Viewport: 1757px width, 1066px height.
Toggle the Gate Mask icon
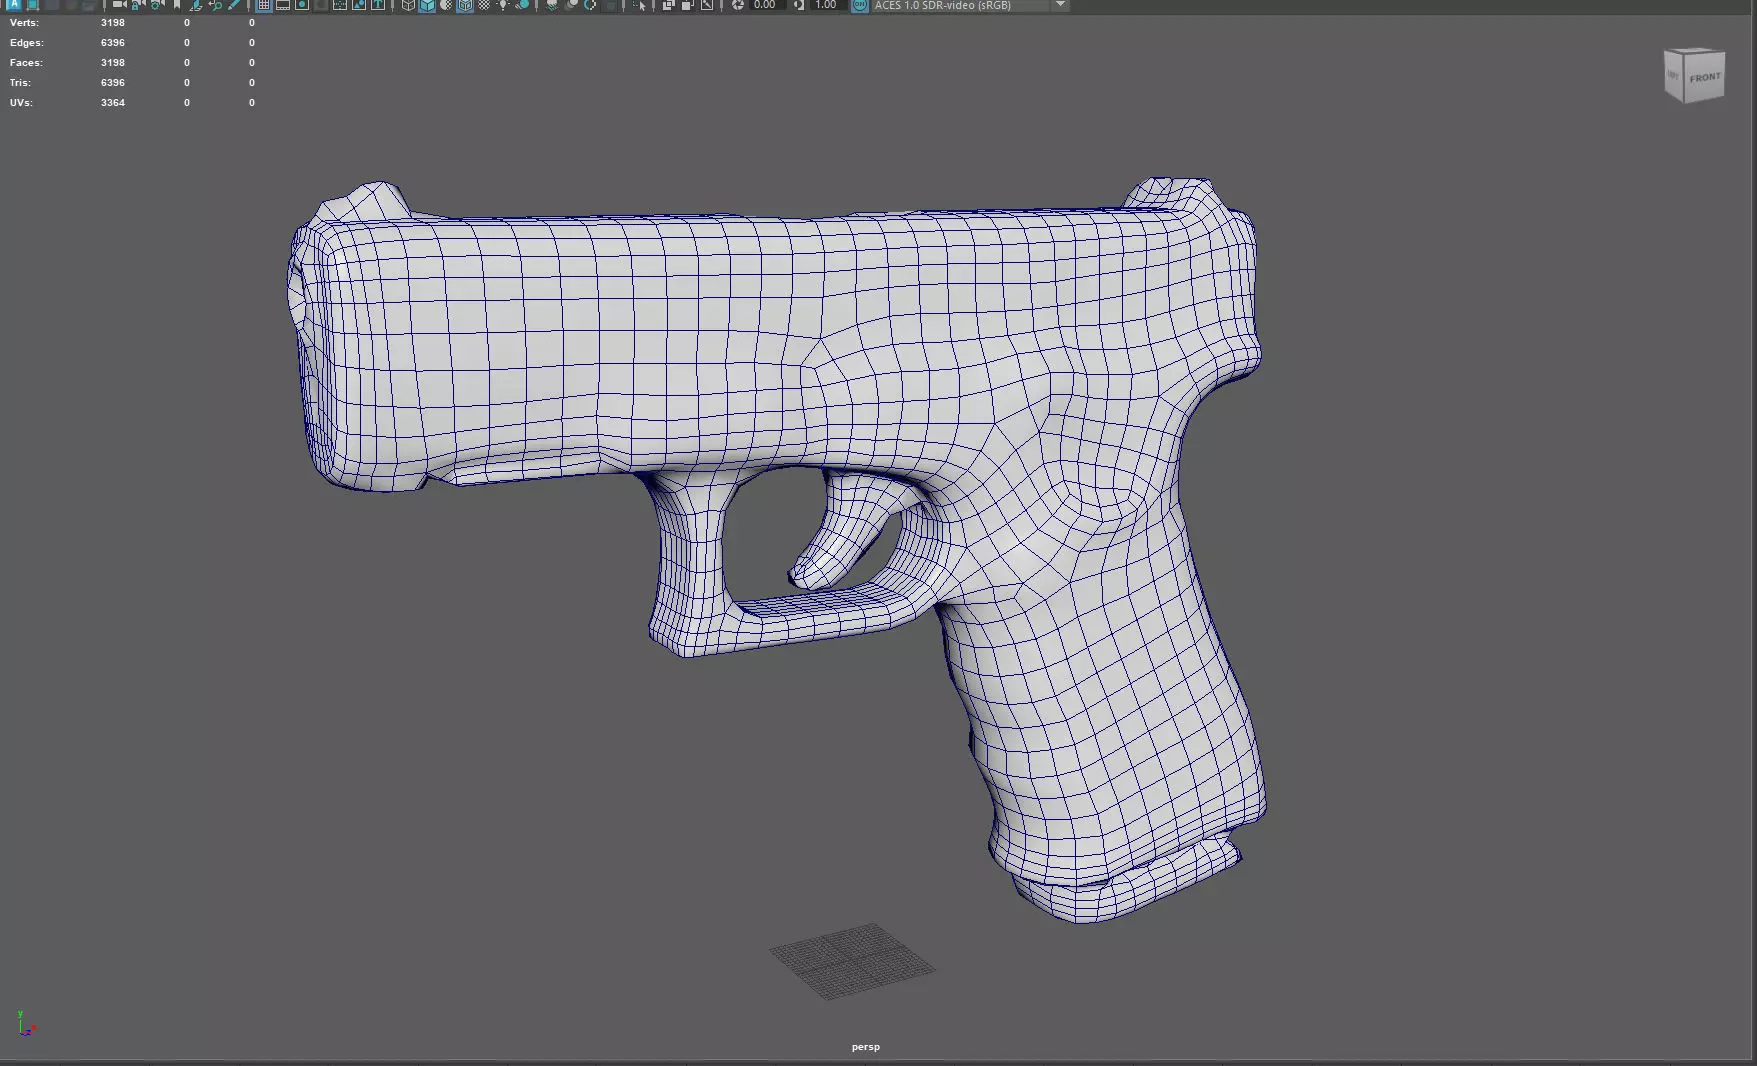(321, 5)
